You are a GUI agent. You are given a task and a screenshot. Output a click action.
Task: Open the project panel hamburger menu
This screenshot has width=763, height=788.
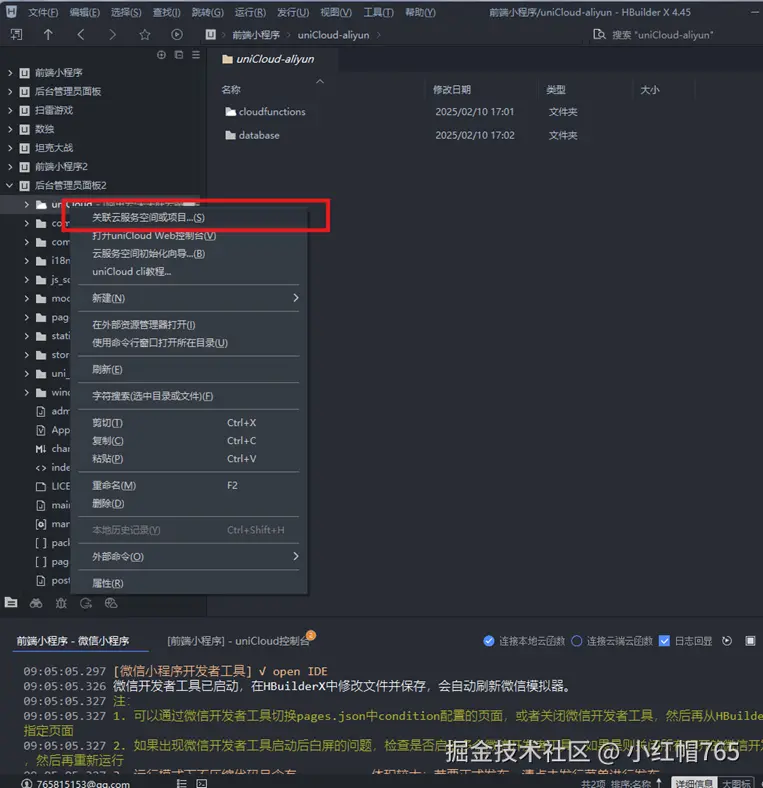tap(196, 55)
